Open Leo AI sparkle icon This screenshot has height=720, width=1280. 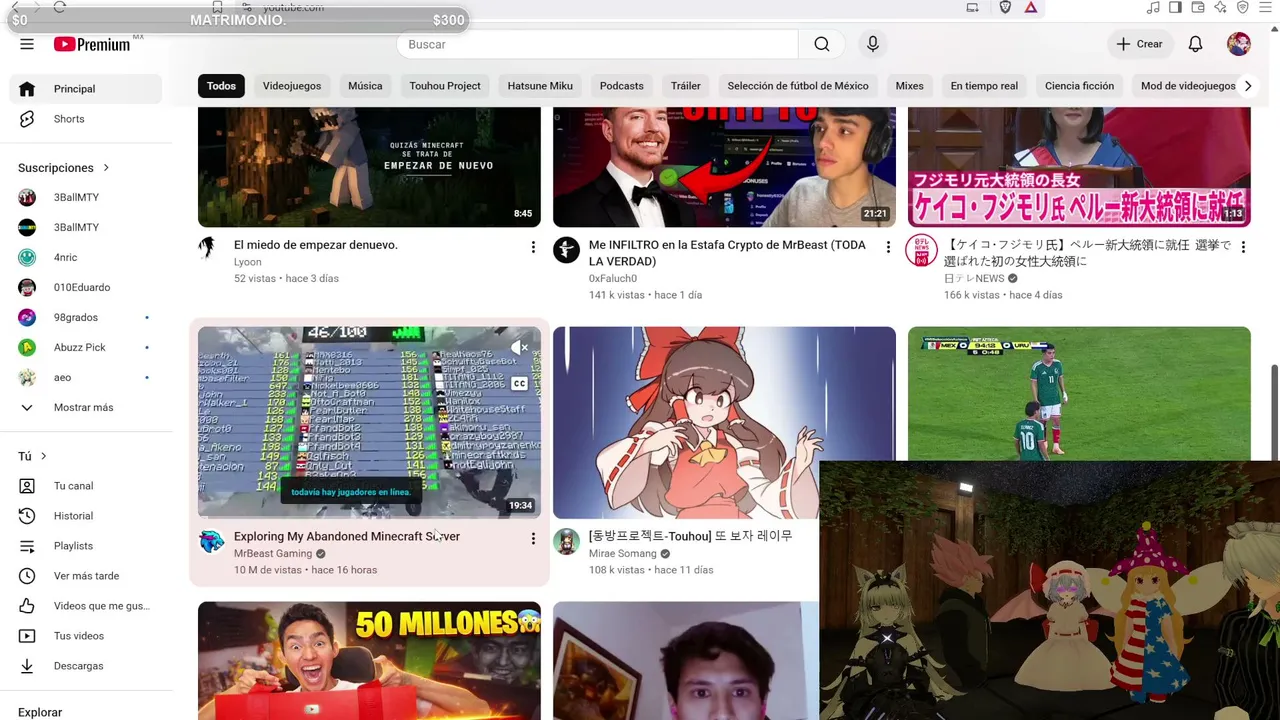point(1220,7)
